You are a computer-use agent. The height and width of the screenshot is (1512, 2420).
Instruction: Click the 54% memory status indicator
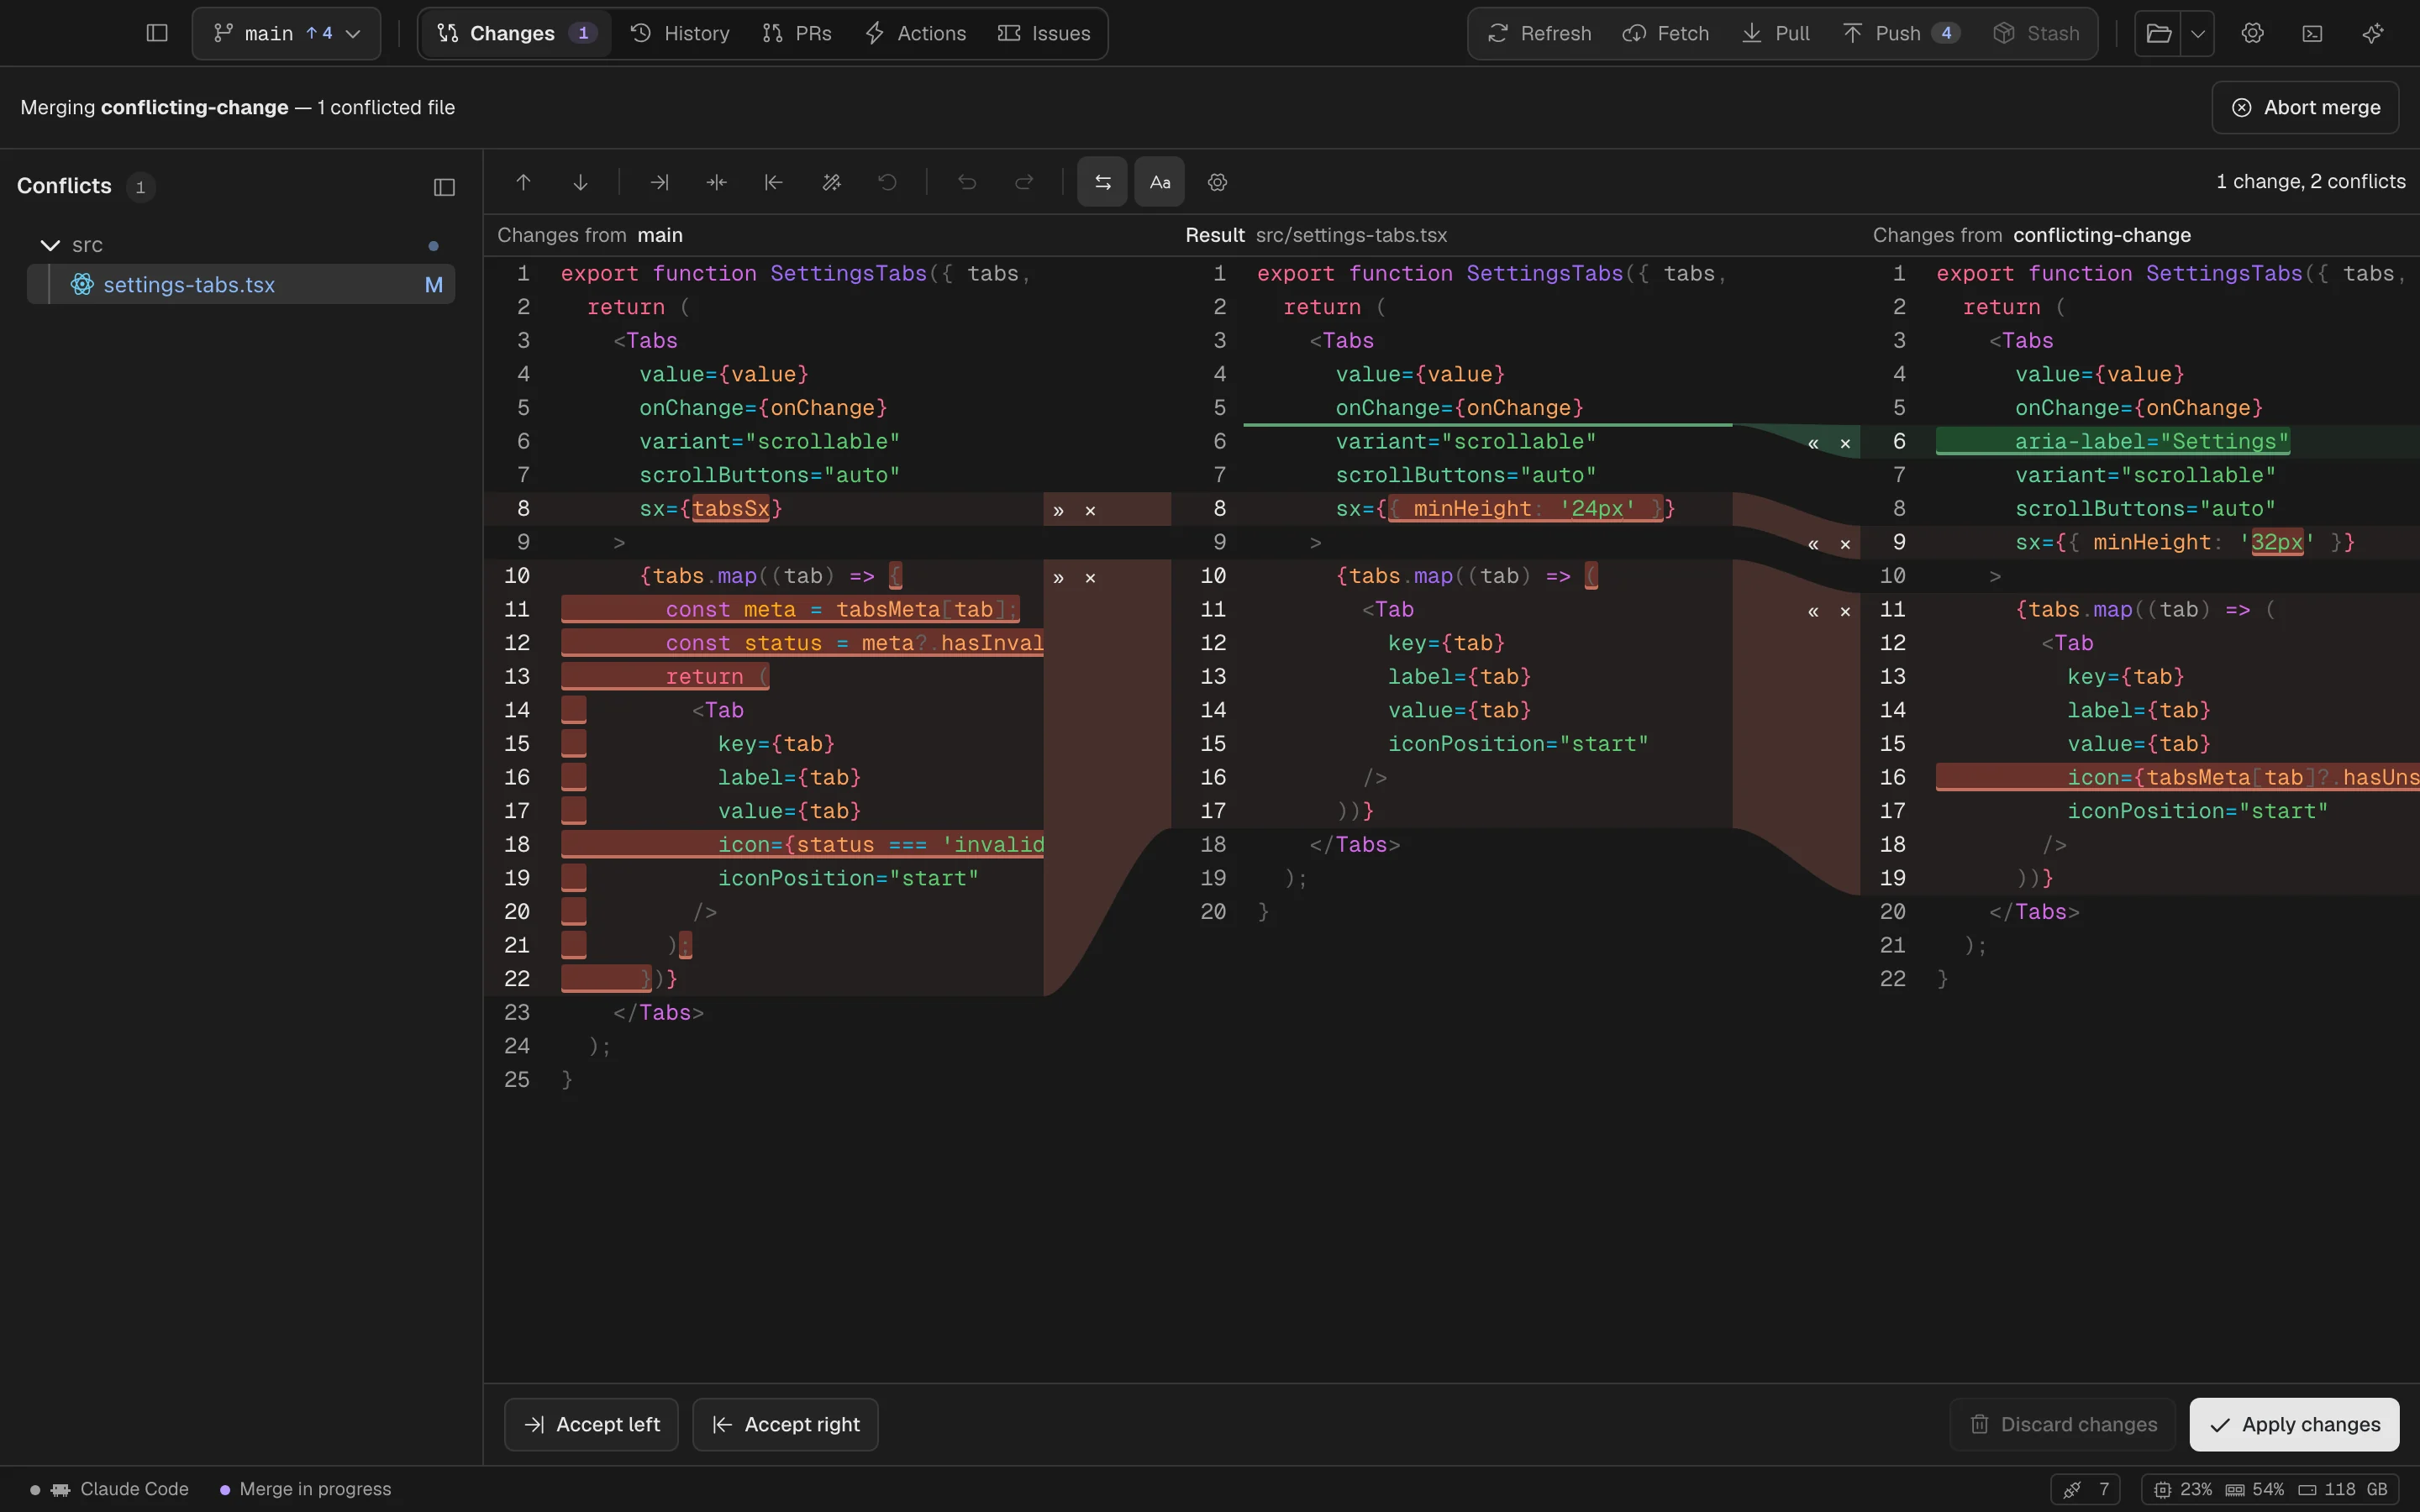[x=2254, y=1489]
